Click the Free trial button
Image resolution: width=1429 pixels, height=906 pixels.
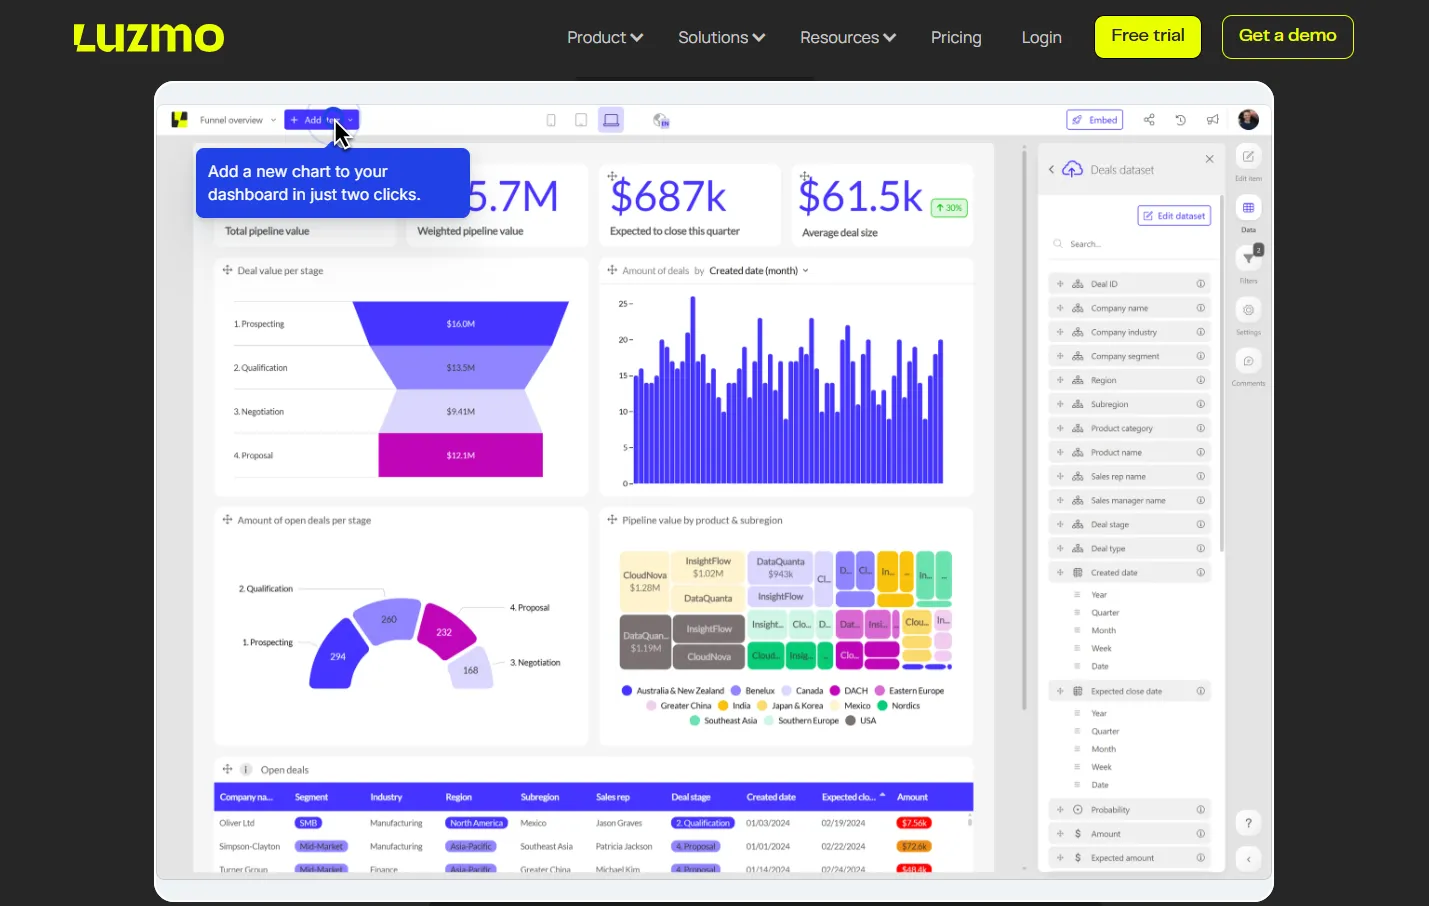click(x=1148, y=37)
